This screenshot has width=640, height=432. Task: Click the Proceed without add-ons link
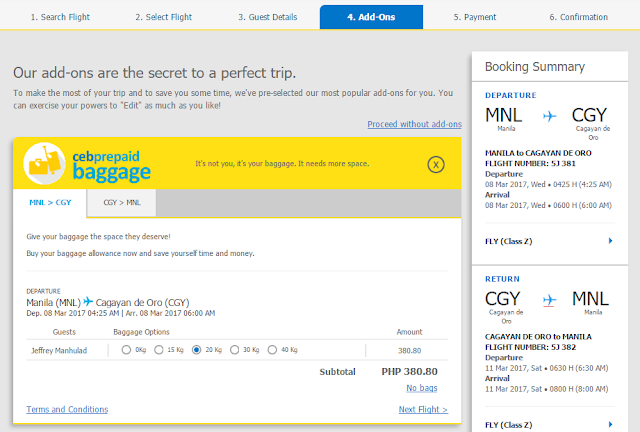click(414, 124)
